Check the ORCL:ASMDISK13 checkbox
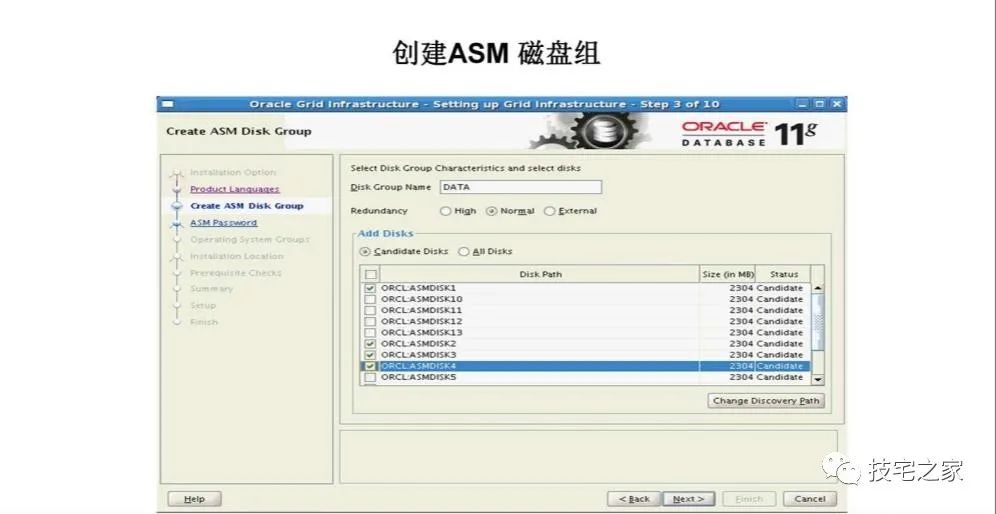The height and width of the screenshot is (514, 996). click(370, 333)
